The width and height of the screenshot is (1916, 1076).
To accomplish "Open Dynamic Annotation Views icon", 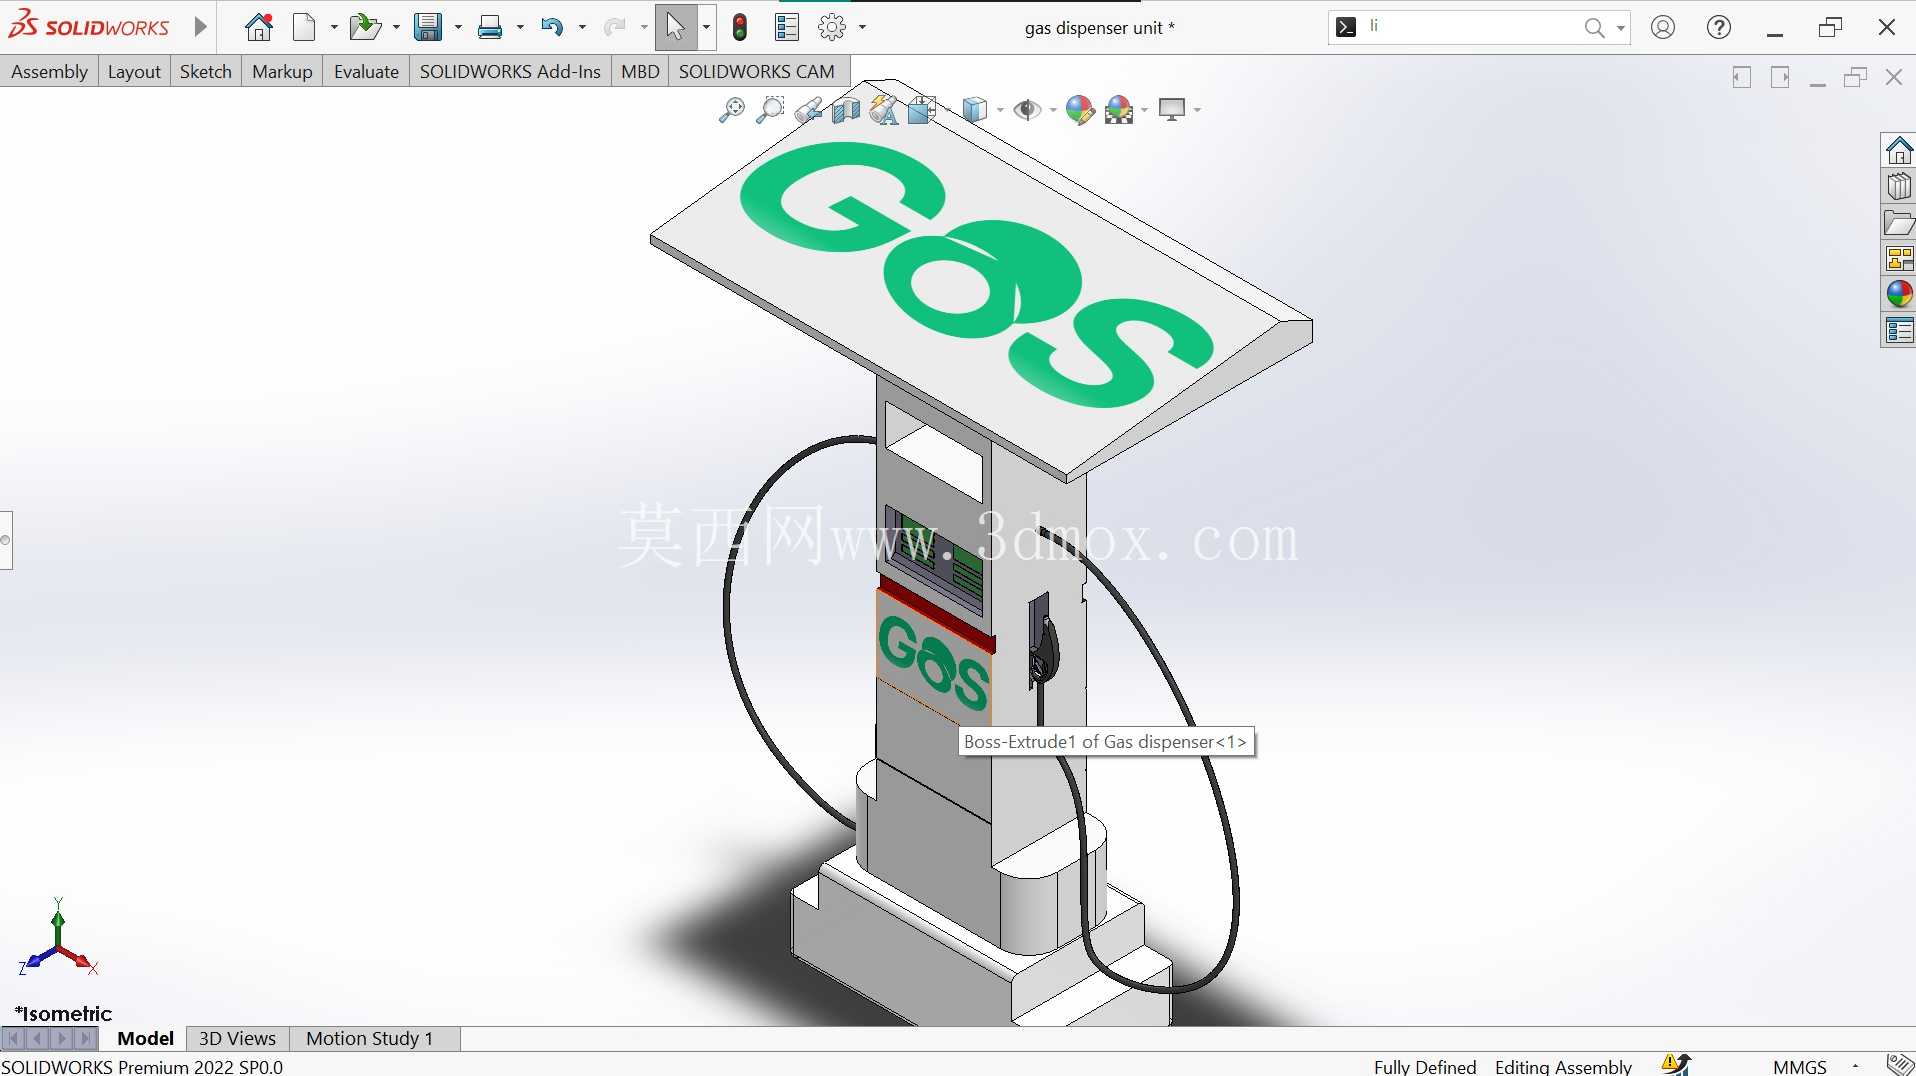I will (x=884, y=110).
